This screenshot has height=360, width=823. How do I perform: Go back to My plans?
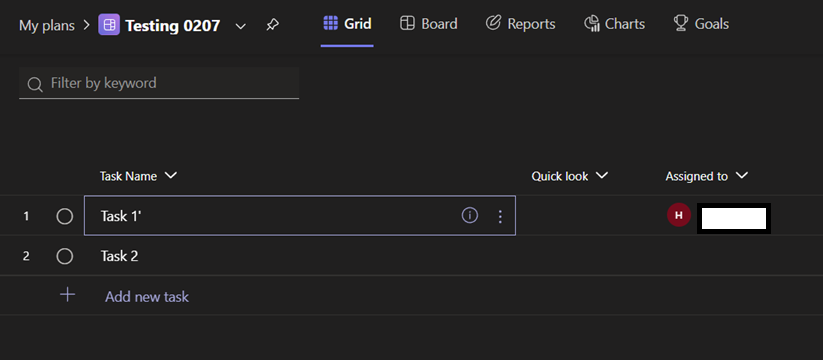point(47,25)
